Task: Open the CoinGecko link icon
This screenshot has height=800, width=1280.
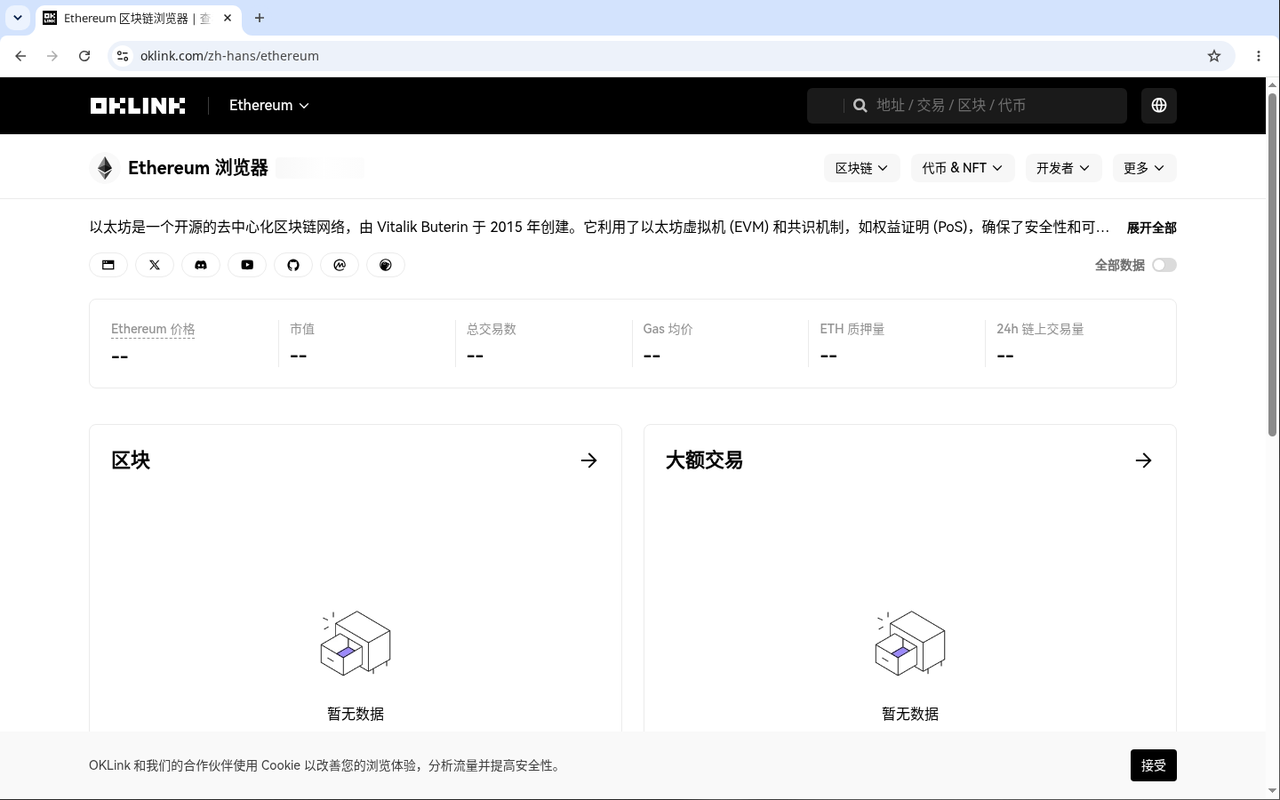Action: click(x=386, y=265)
